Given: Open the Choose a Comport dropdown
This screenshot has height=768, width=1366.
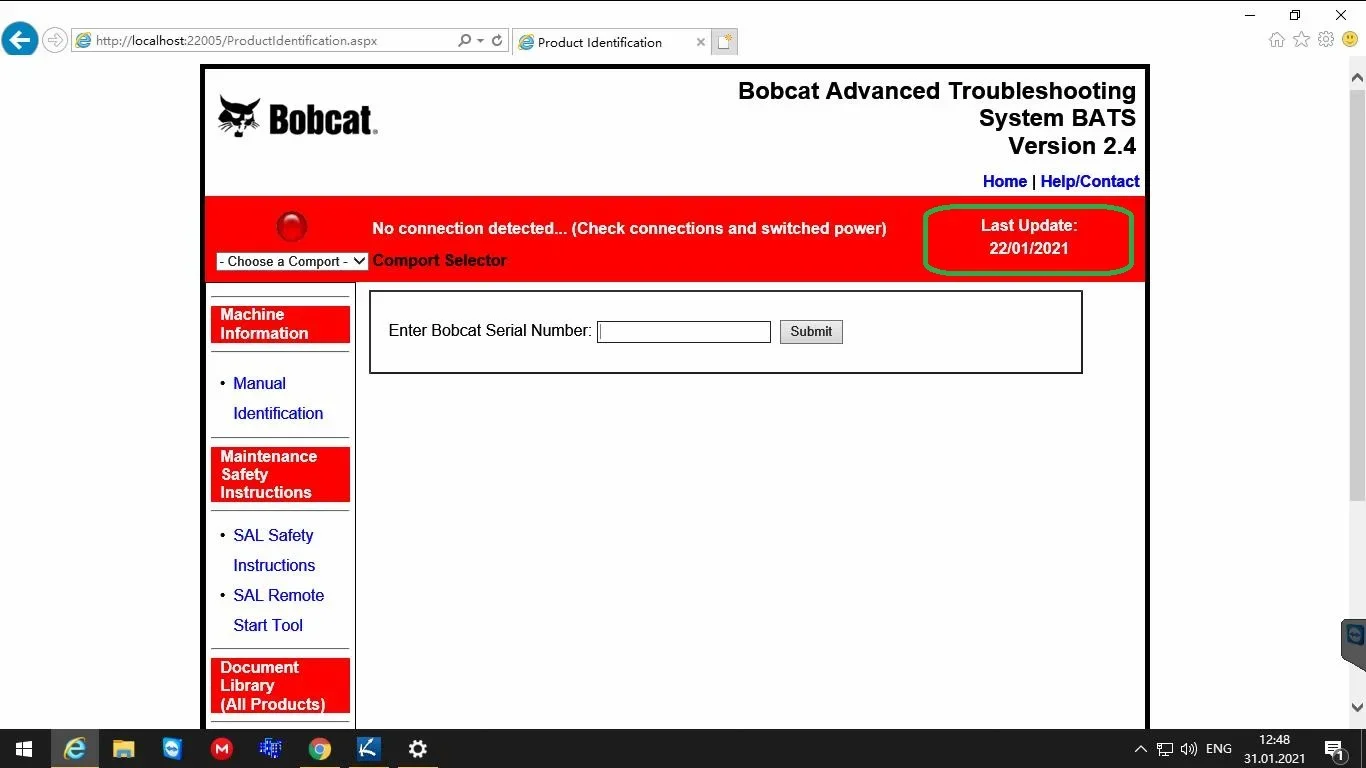Looking at the screenshot, I should [x=292, y=261].
